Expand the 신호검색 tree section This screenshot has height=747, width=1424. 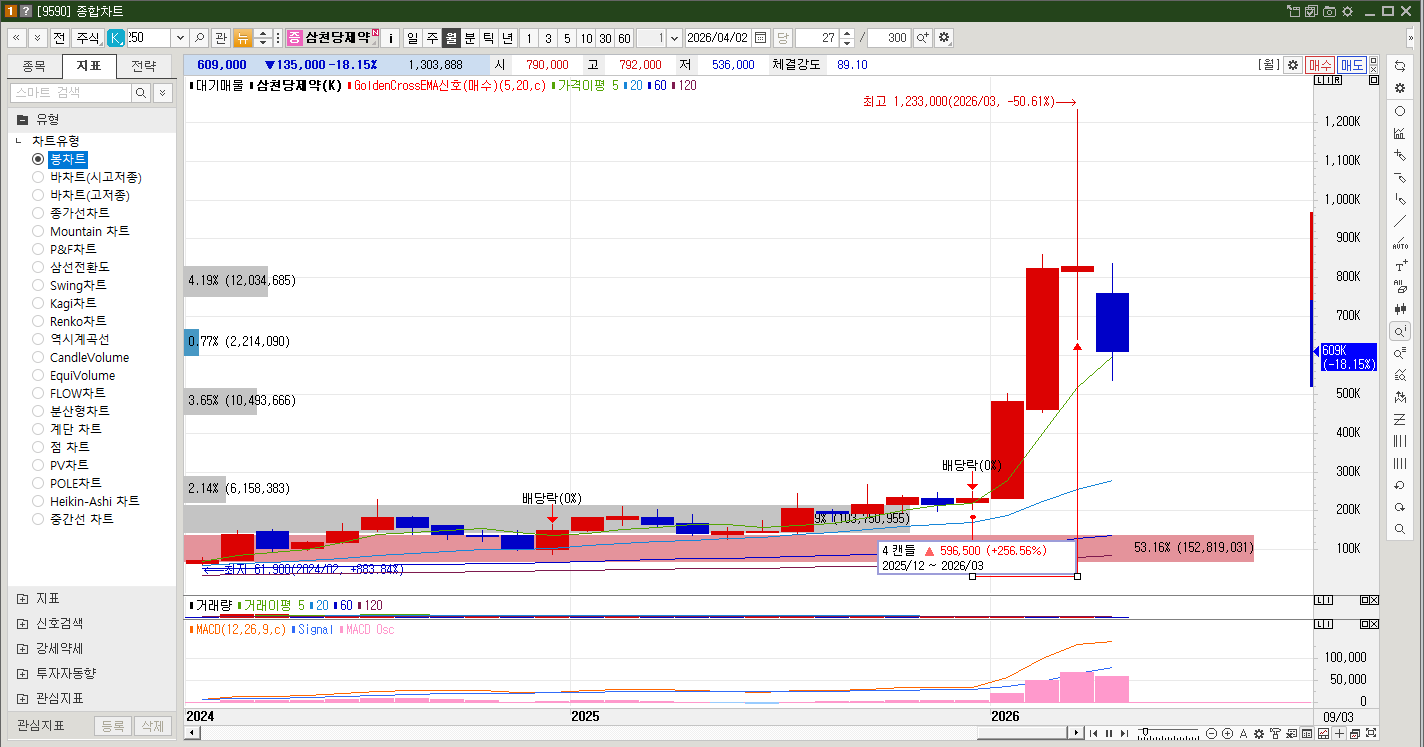pyautogui.click(x=22, y=623)
